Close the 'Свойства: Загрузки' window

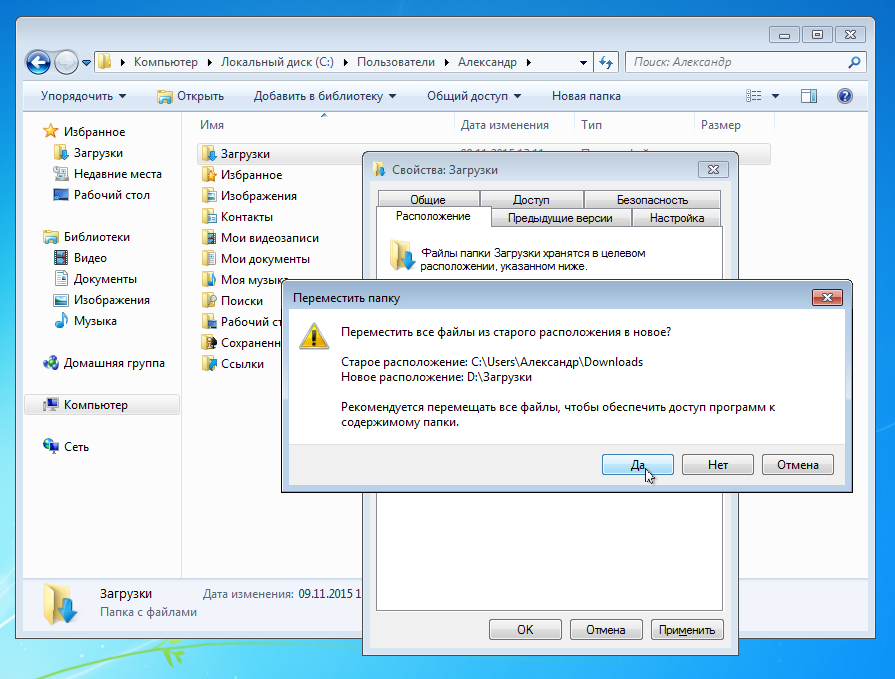pos(713,169)
